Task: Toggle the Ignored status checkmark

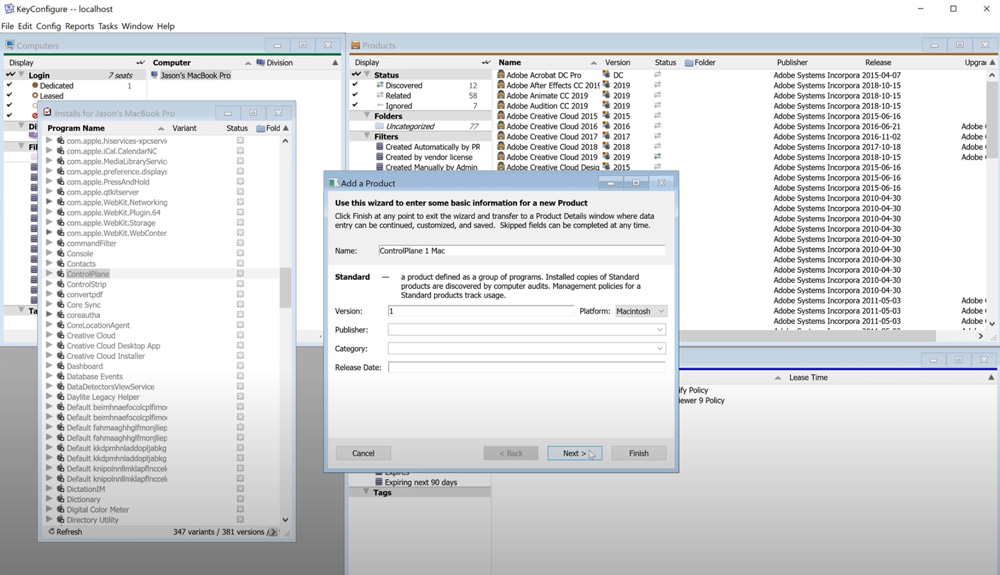Action: tap(355, 105)
